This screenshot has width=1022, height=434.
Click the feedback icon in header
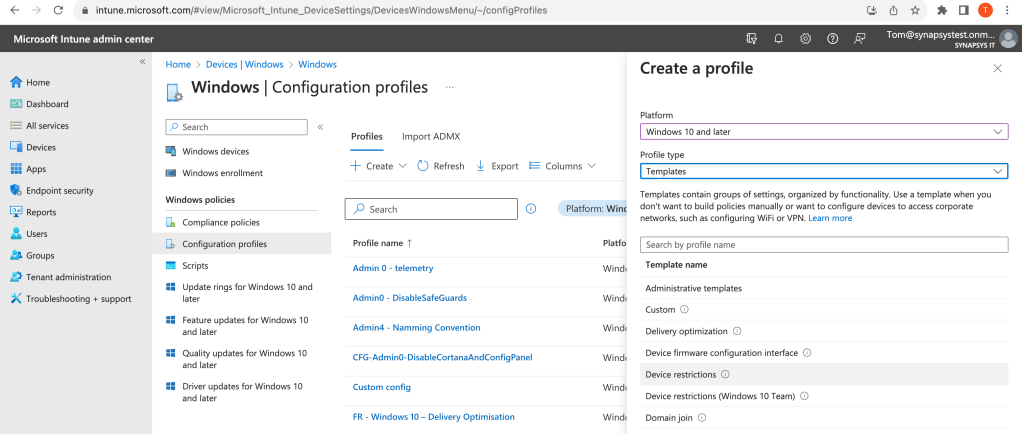click(859, 39)
